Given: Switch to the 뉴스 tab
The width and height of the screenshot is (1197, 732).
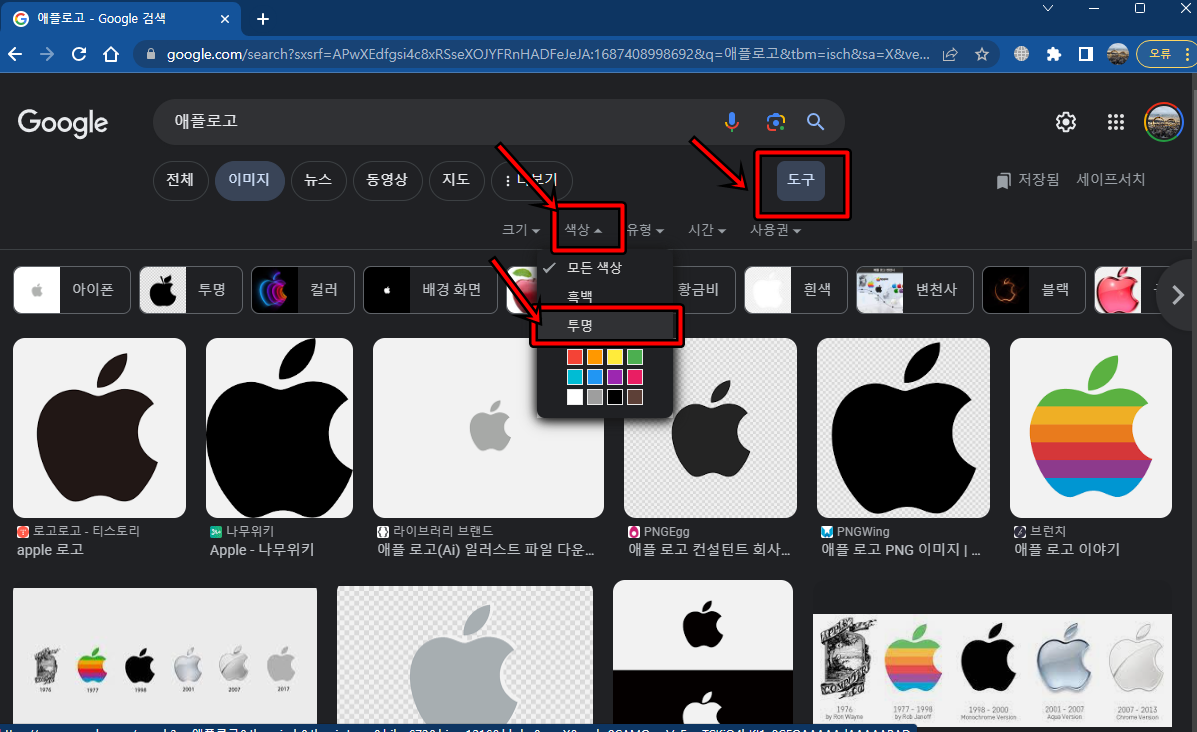Looking at the screenshot, I should pyautogui.click(x=318, y=180).
